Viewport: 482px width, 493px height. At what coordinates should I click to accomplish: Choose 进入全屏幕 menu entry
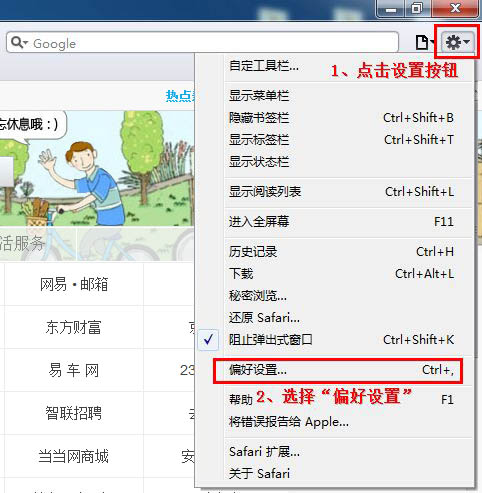pyautogui.click(x=335, y=222)
